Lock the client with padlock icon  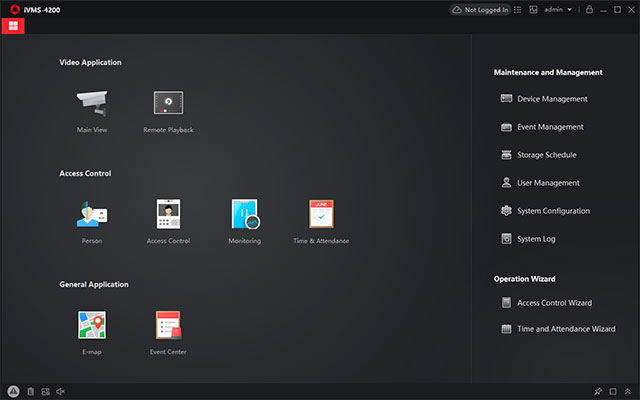589,10
